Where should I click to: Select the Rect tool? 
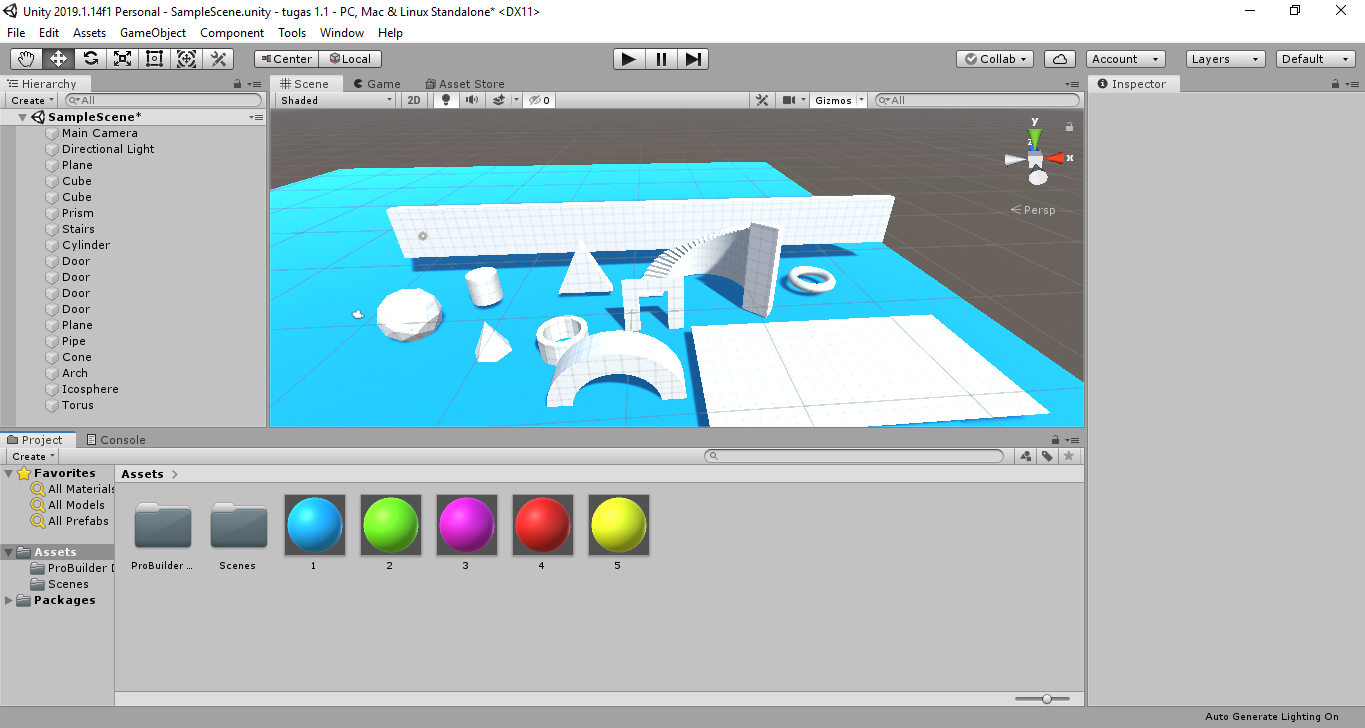point(155,58)
